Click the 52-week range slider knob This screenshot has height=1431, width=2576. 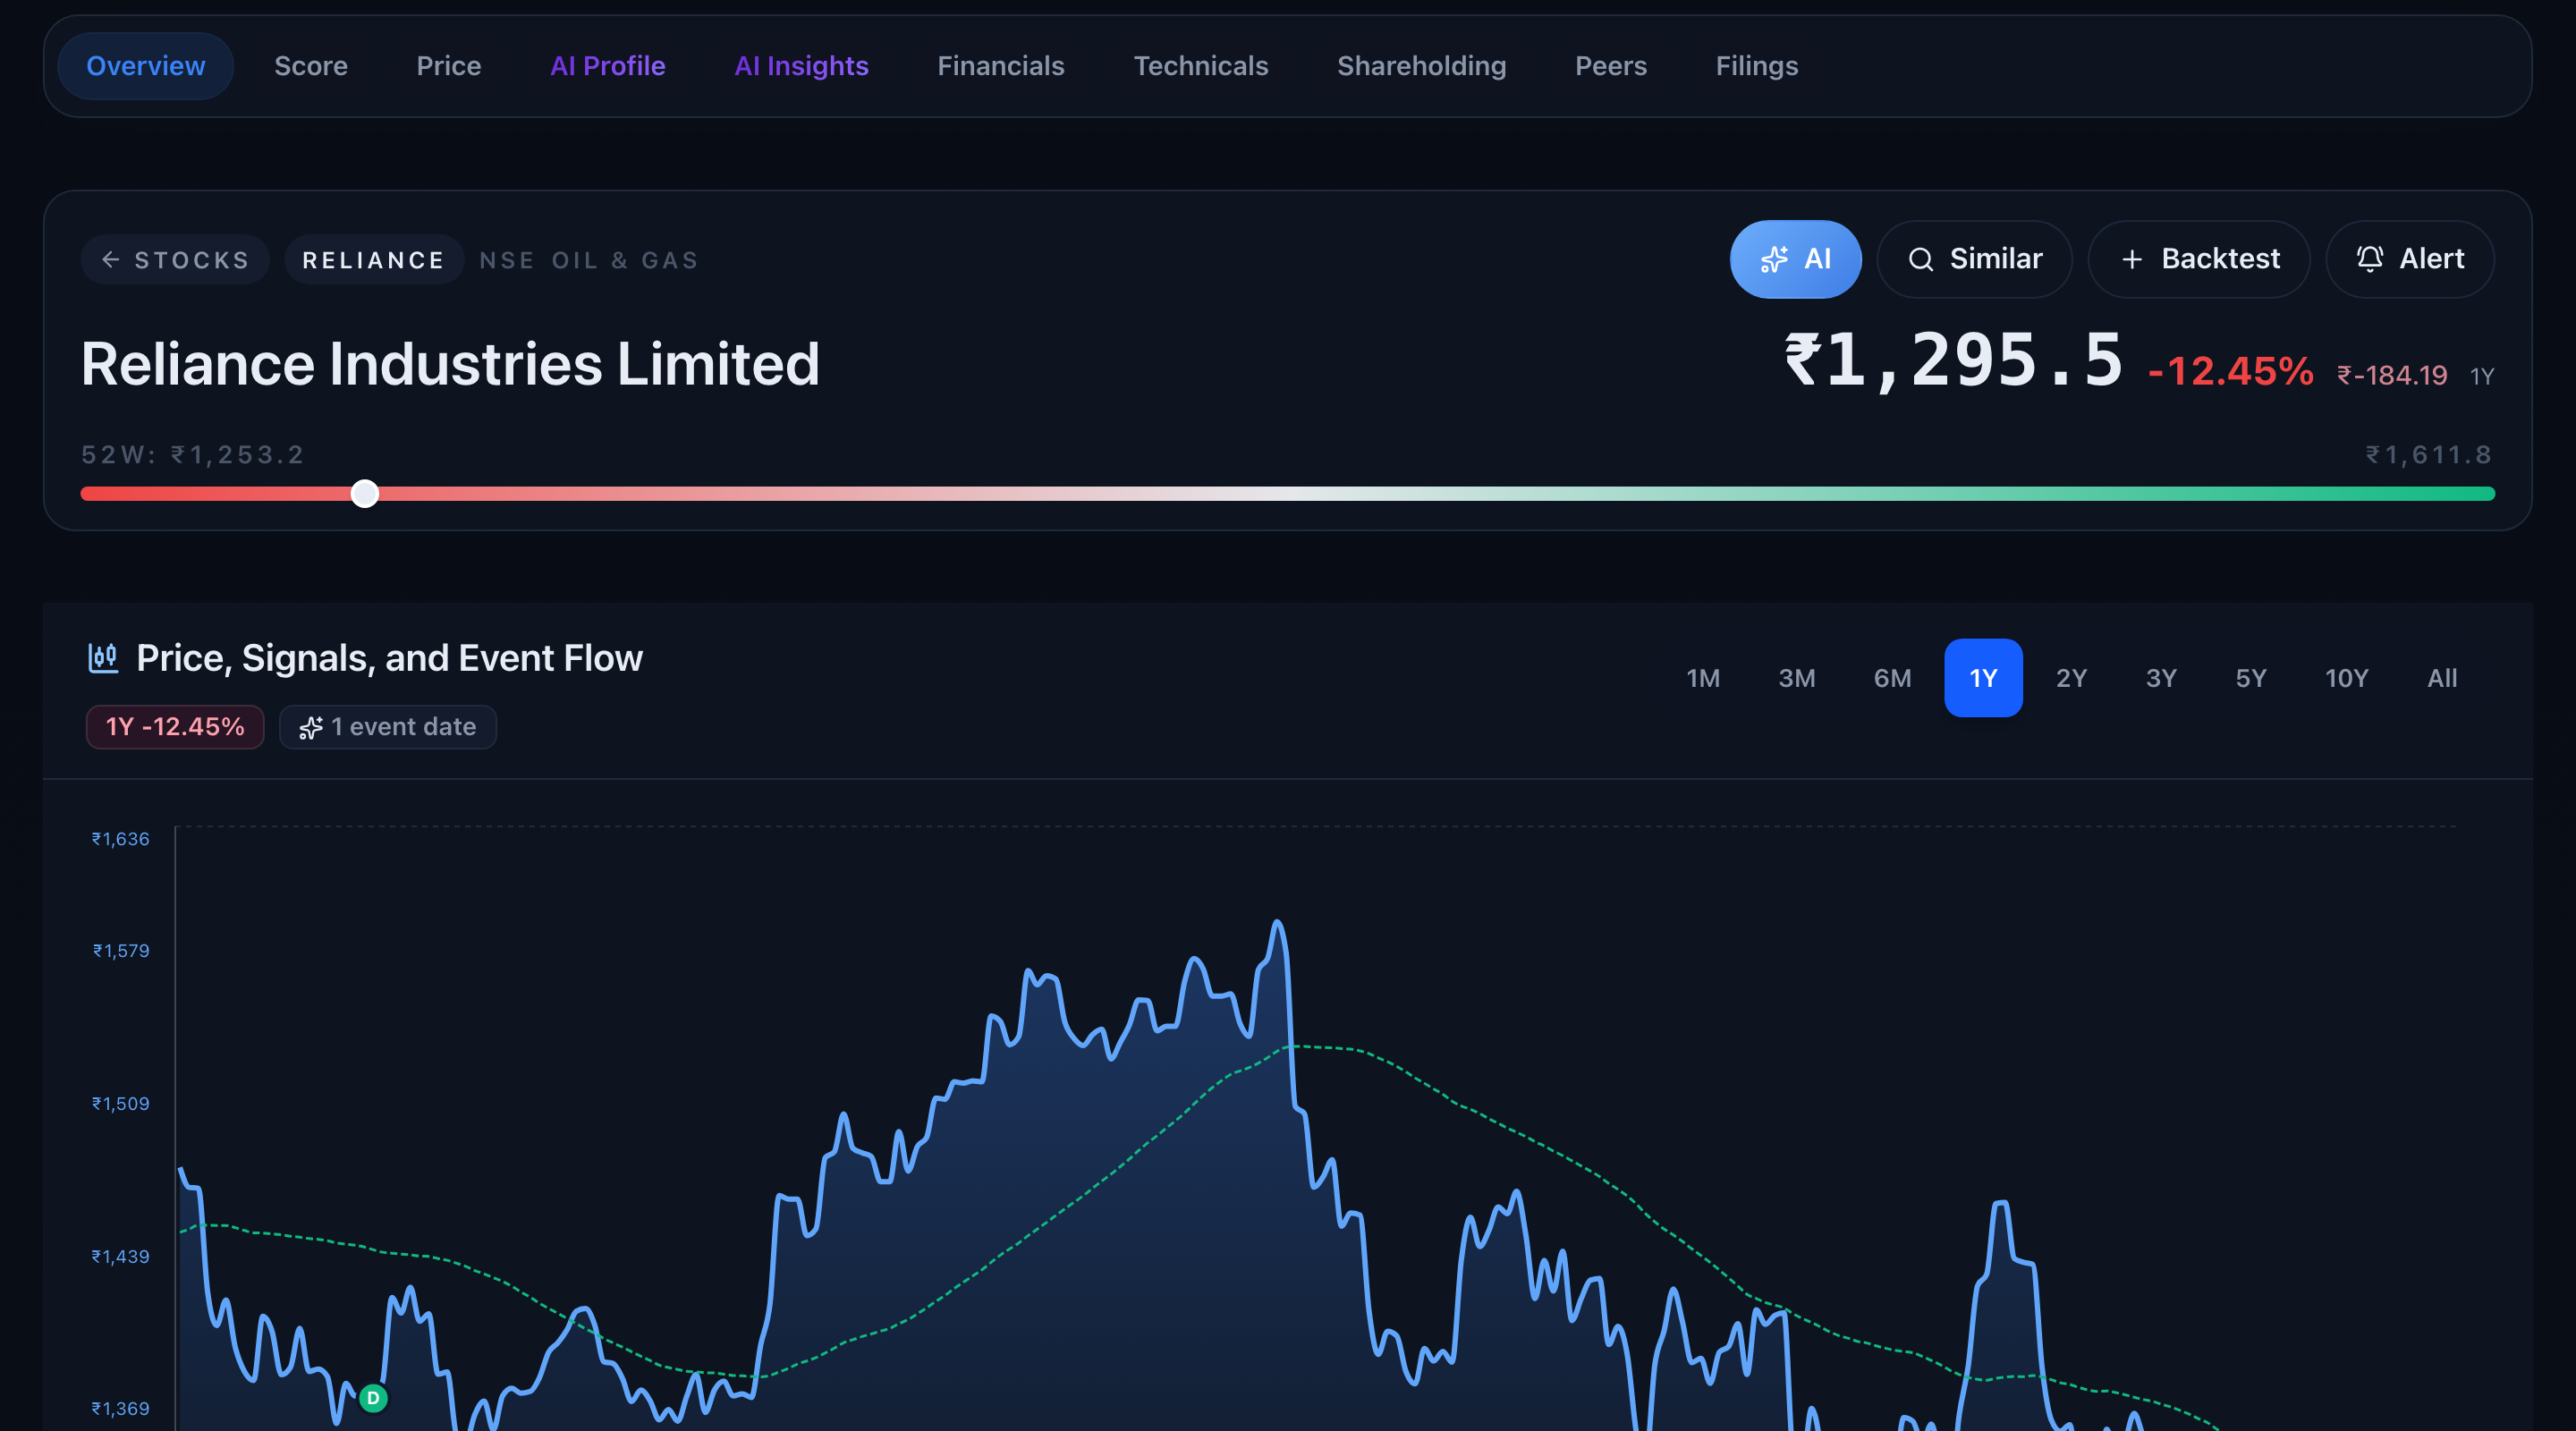coord(365,494)
